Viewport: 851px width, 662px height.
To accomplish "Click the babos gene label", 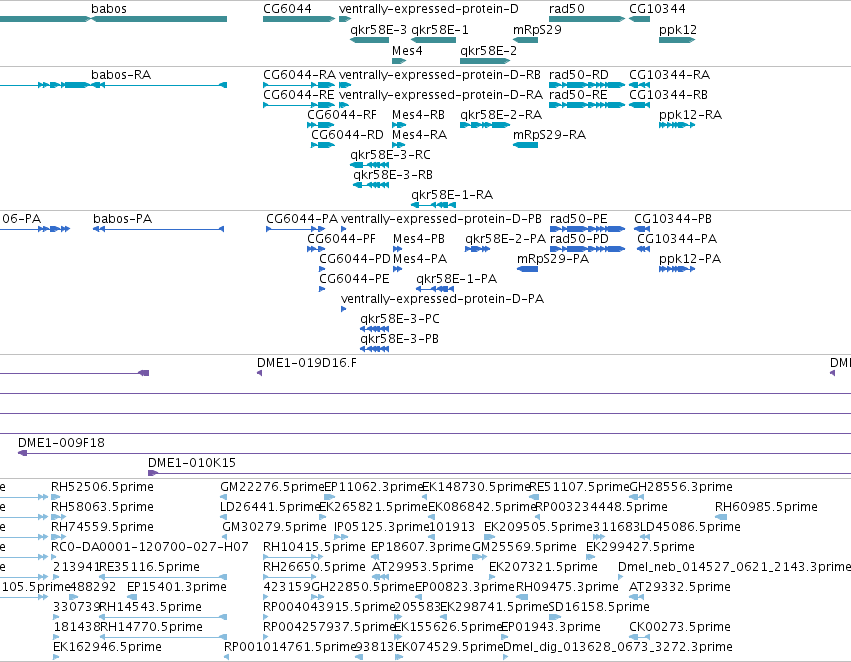I will (109, 9).
